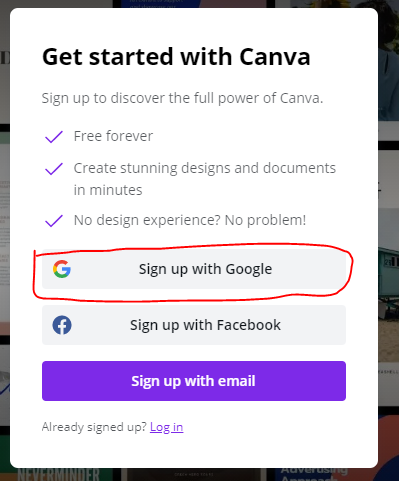The width and height of the screenshot is (399, 481).
Task: Click the checkmark beside No design experience
Action: tap(54, 221)
